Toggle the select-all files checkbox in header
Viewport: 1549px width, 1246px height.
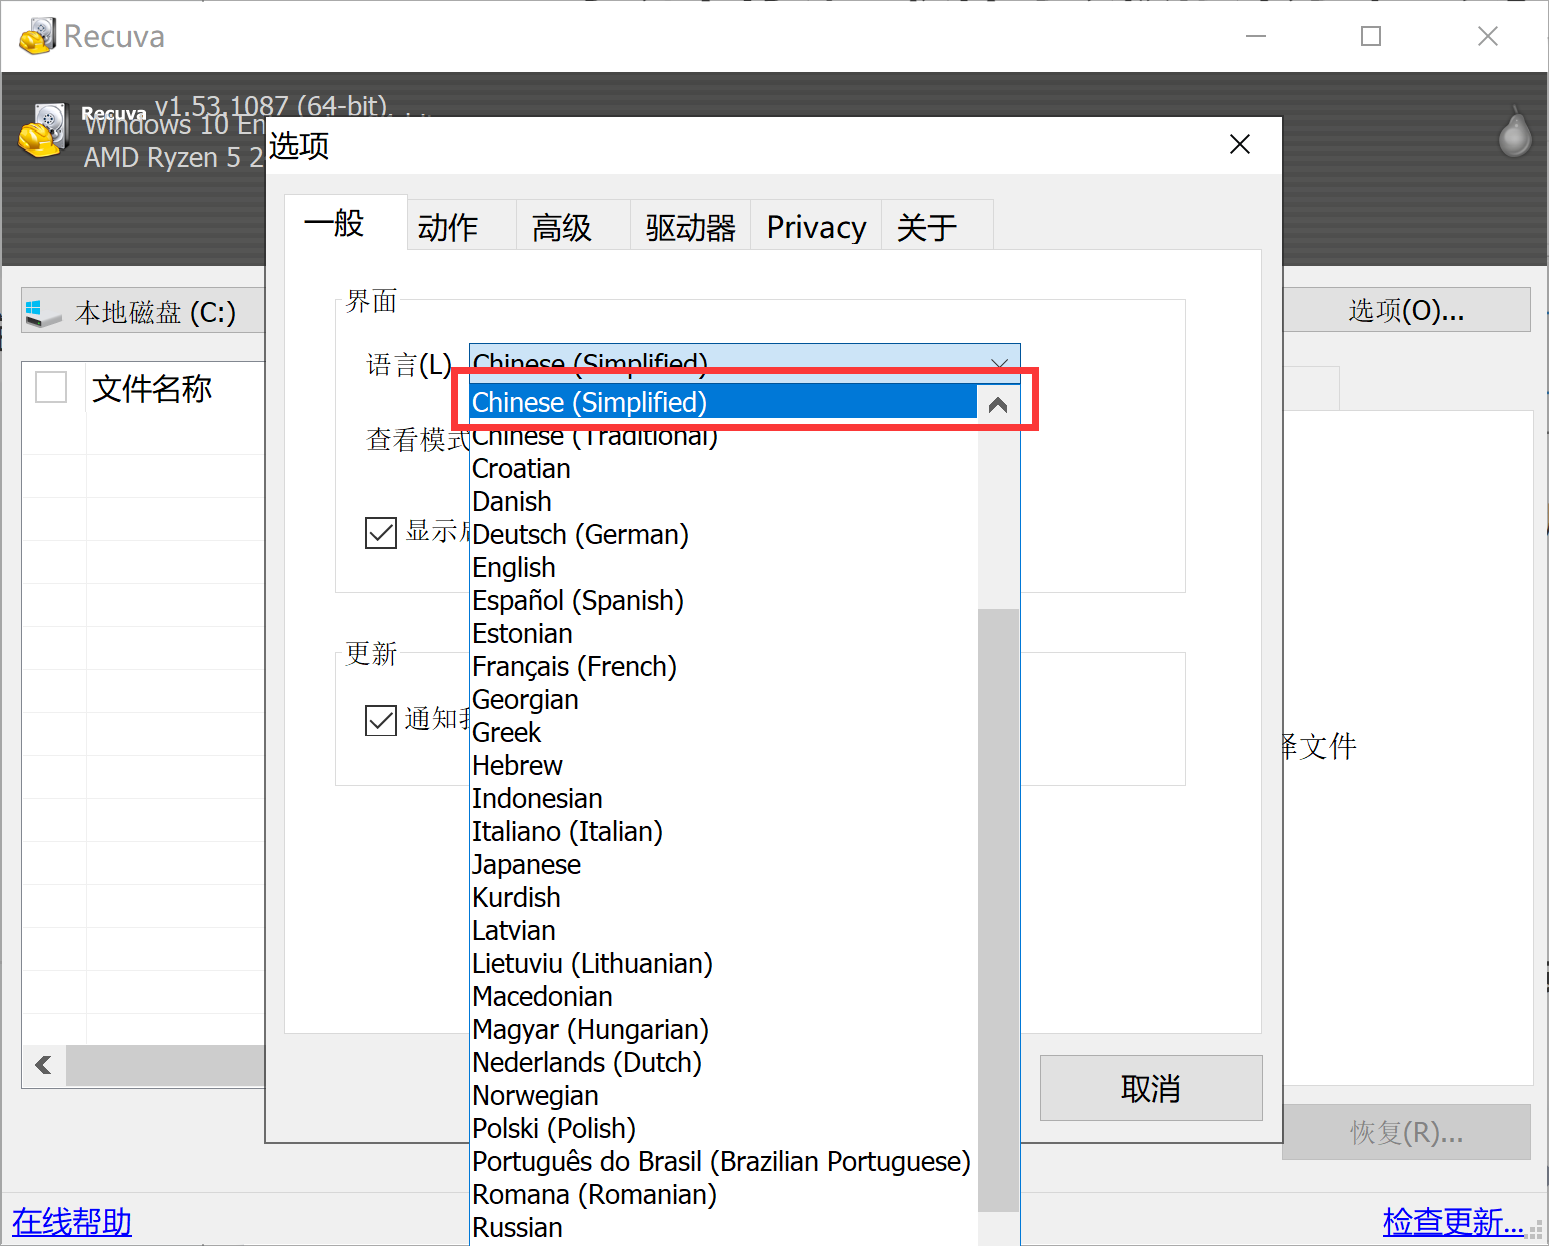51,387
